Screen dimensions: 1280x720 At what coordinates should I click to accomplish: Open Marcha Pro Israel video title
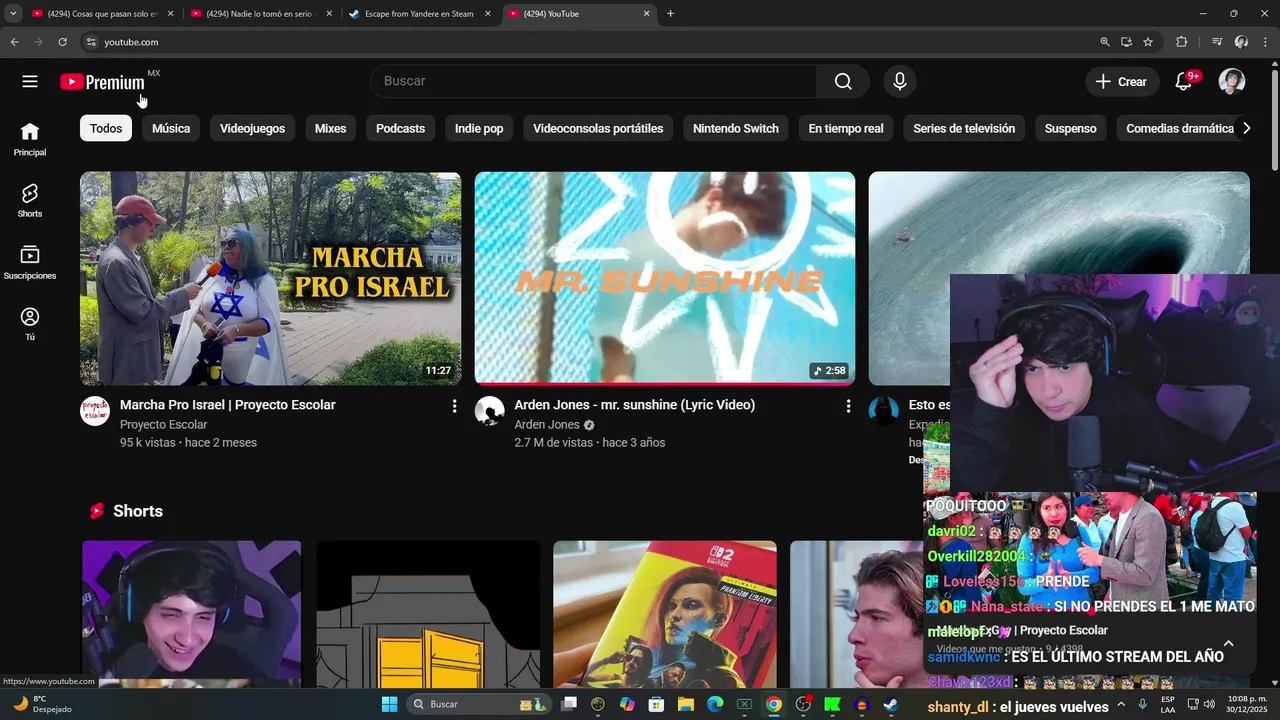pyautogui.click(x=227, y=405)
